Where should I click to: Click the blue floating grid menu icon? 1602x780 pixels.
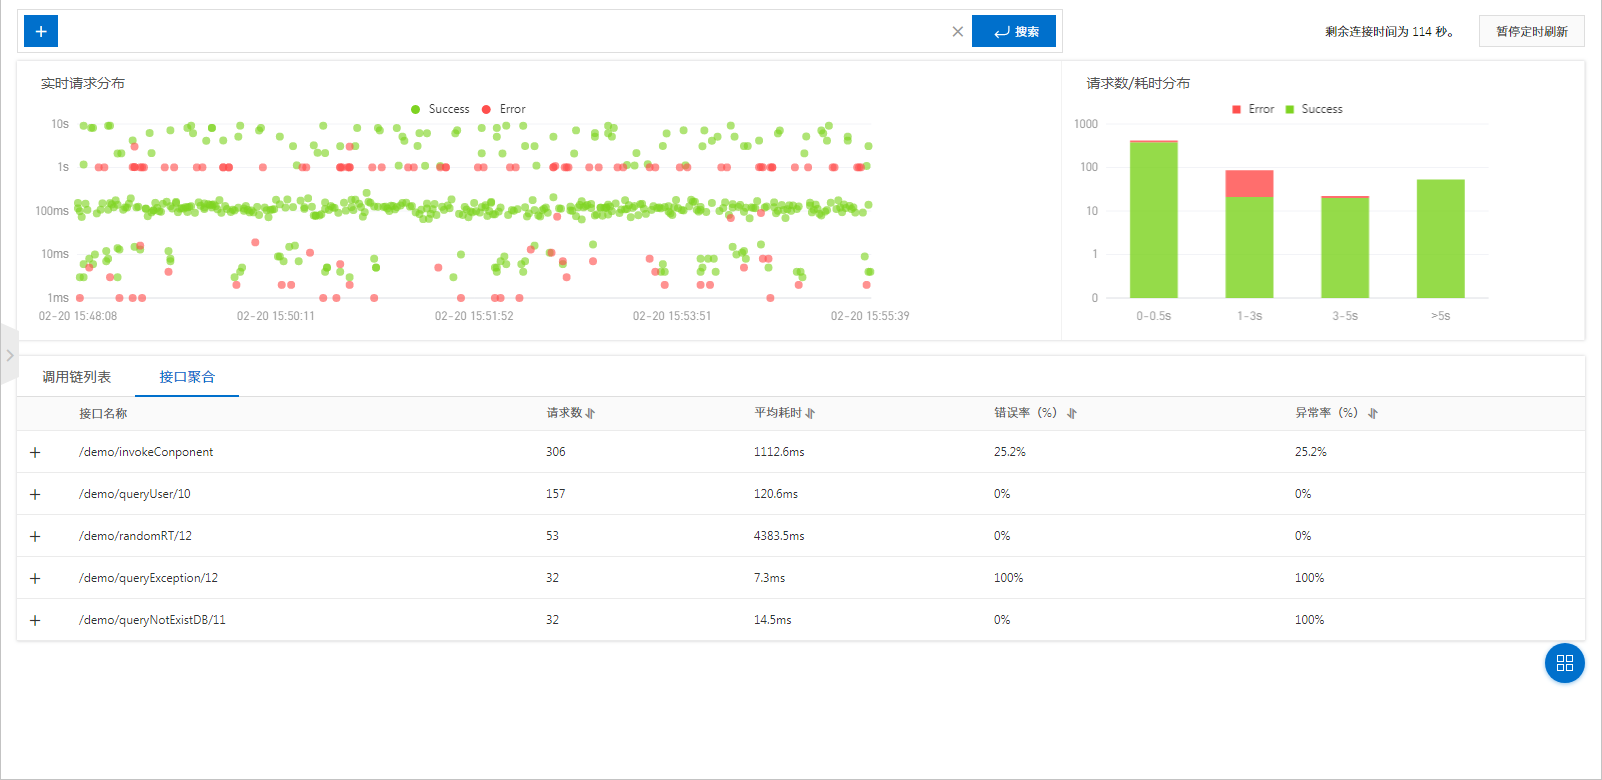[x=1565, y=663]
